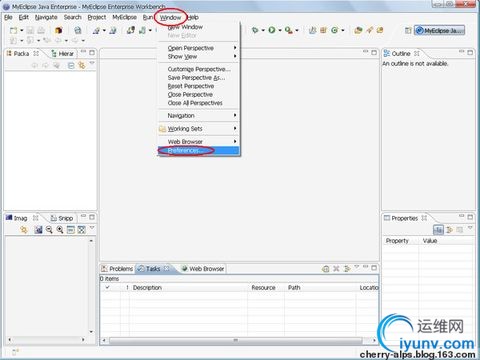
Task: Select New Window menu entry
Action: [199, 27]
